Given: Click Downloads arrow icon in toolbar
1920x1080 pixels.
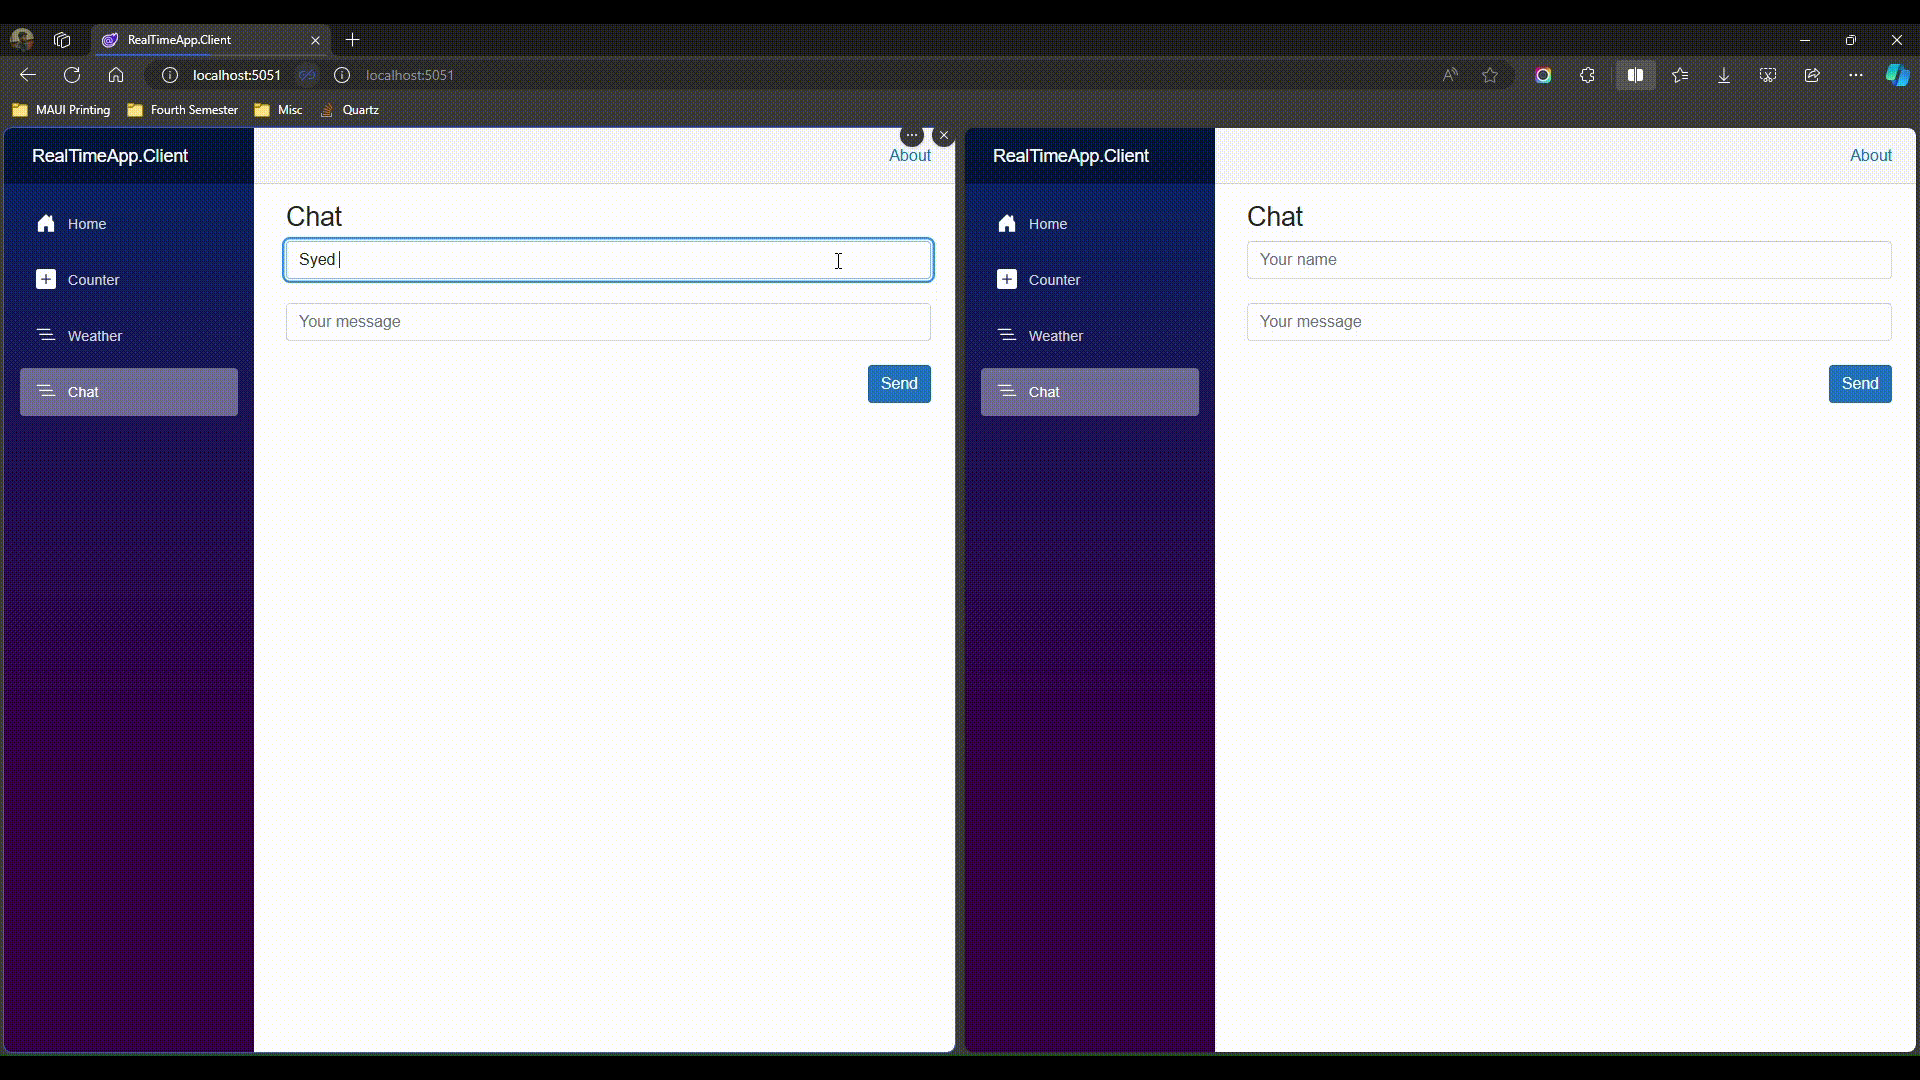Looking at the screenshot, I should [1724, 75].
